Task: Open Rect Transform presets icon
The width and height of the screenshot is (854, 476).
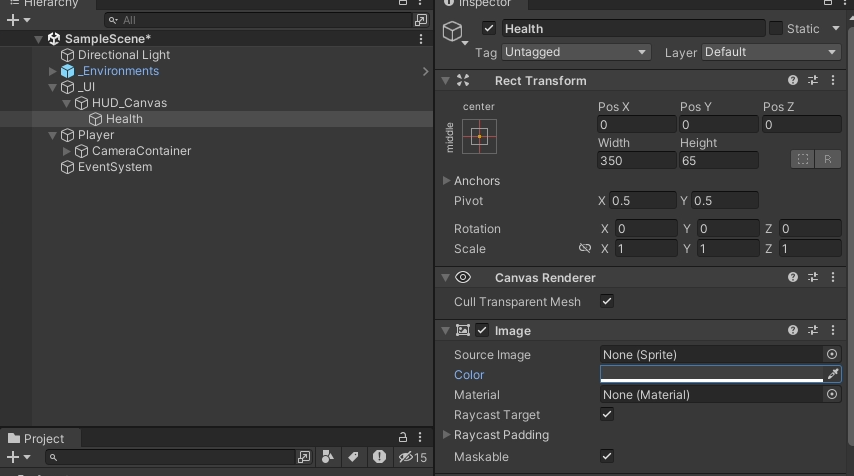Action: click(813, 81)
